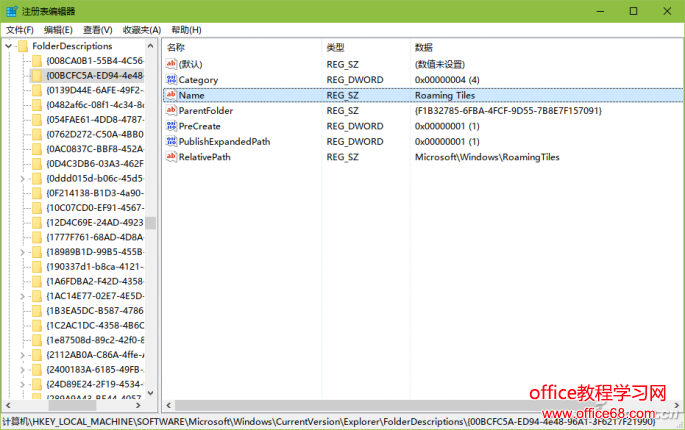Click the {F1B32785-6FBA-4FCF-9D55-7B8E7F157091} data value
Screen dimensions: 685x430
coord(508,111)
